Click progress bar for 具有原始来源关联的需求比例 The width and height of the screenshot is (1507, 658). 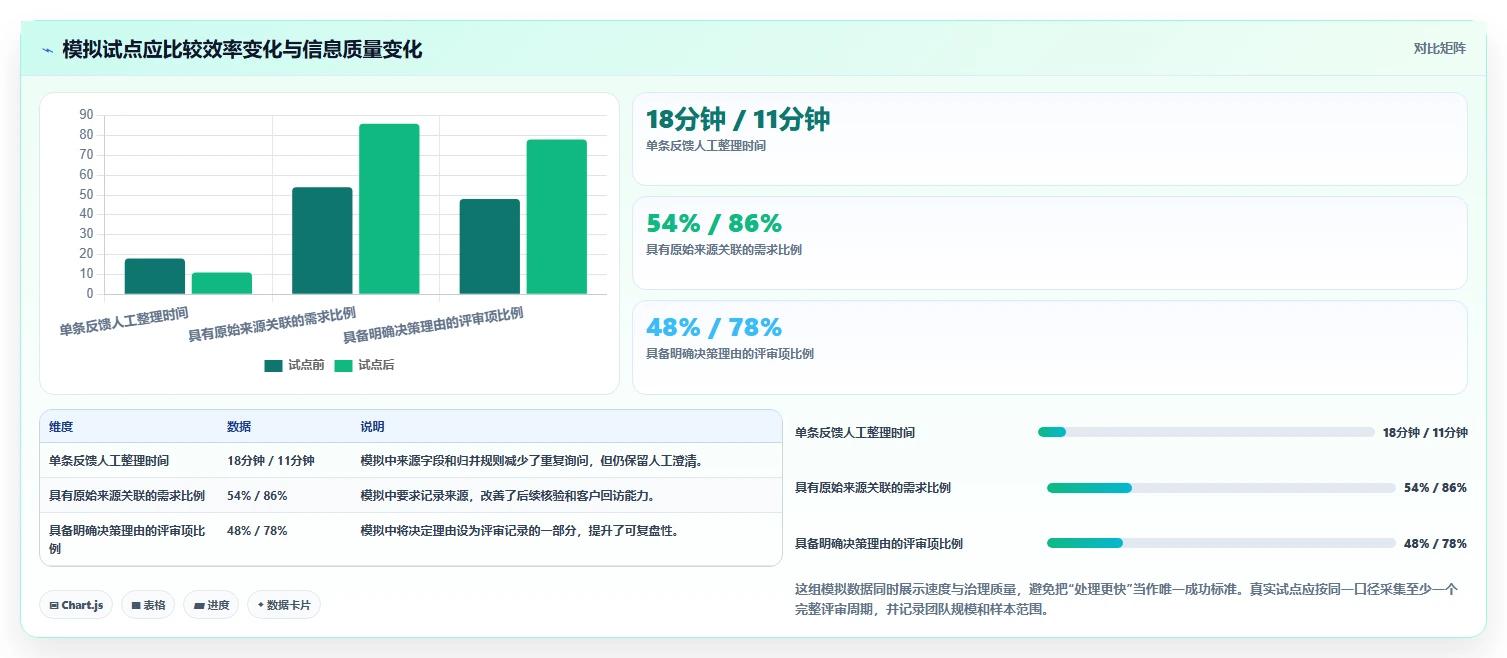(1221, 488)
